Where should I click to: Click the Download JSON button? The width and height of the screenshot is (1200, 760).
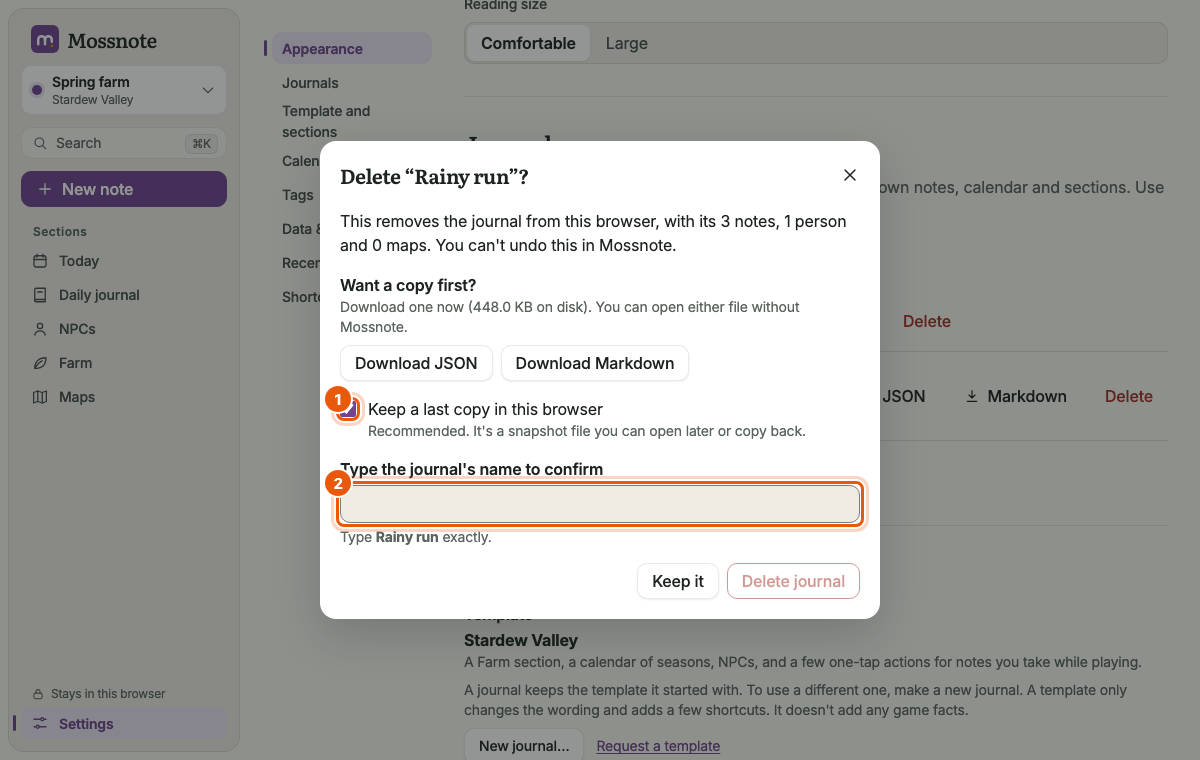(416, 363)
